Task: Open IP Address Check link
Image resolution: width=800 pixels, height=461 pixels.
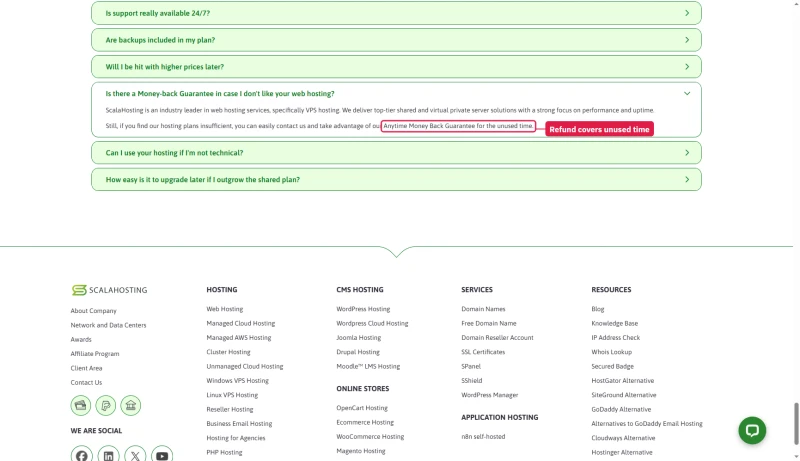Action: pyautogui.click(x=615, y=338)
